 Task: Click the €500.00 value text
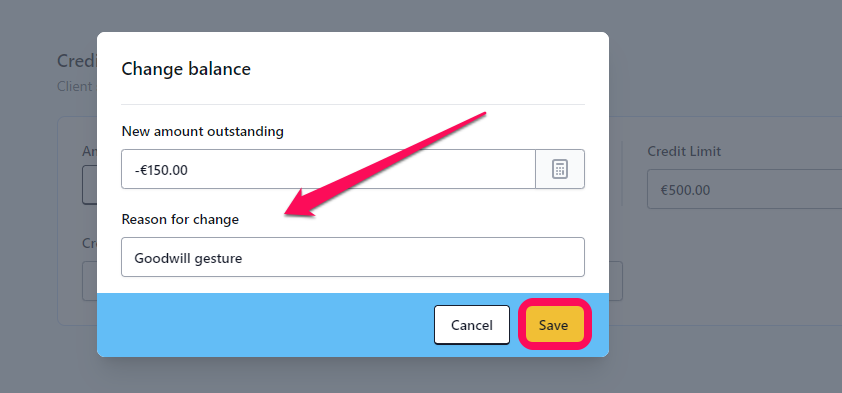(685, 190)
